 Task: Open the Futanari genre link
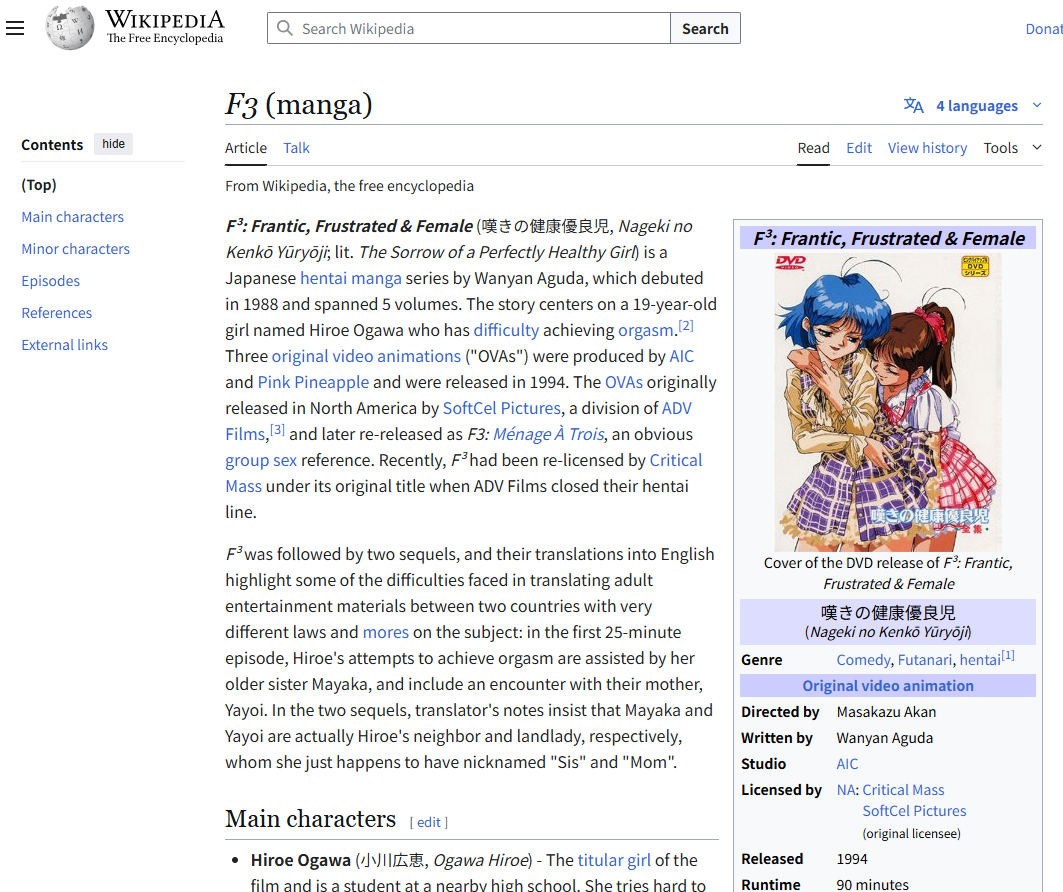click(x=925, y=660)
